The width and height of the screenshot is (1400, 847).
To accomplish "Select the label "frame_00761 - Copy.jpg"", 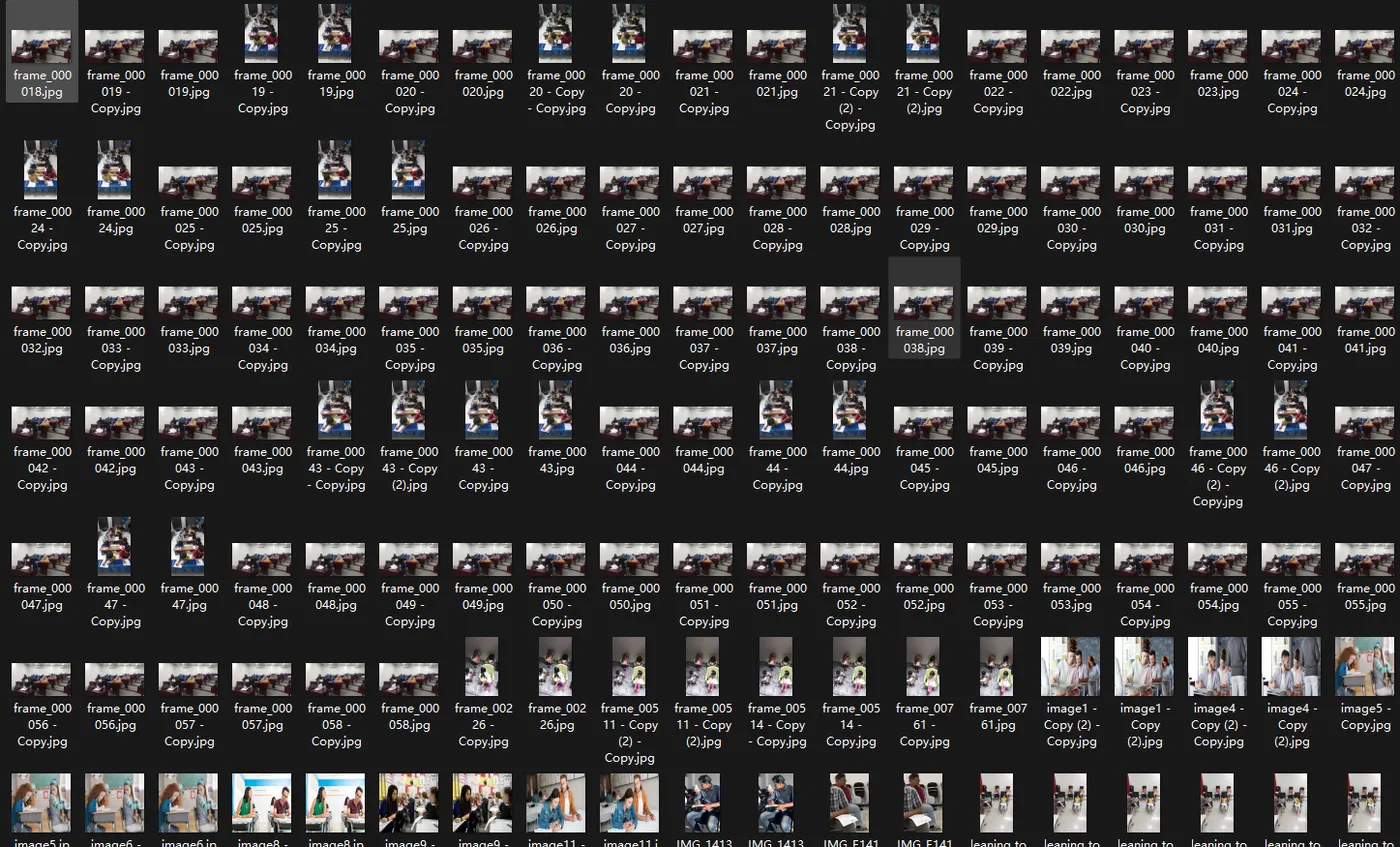I will tap(924, 725).
